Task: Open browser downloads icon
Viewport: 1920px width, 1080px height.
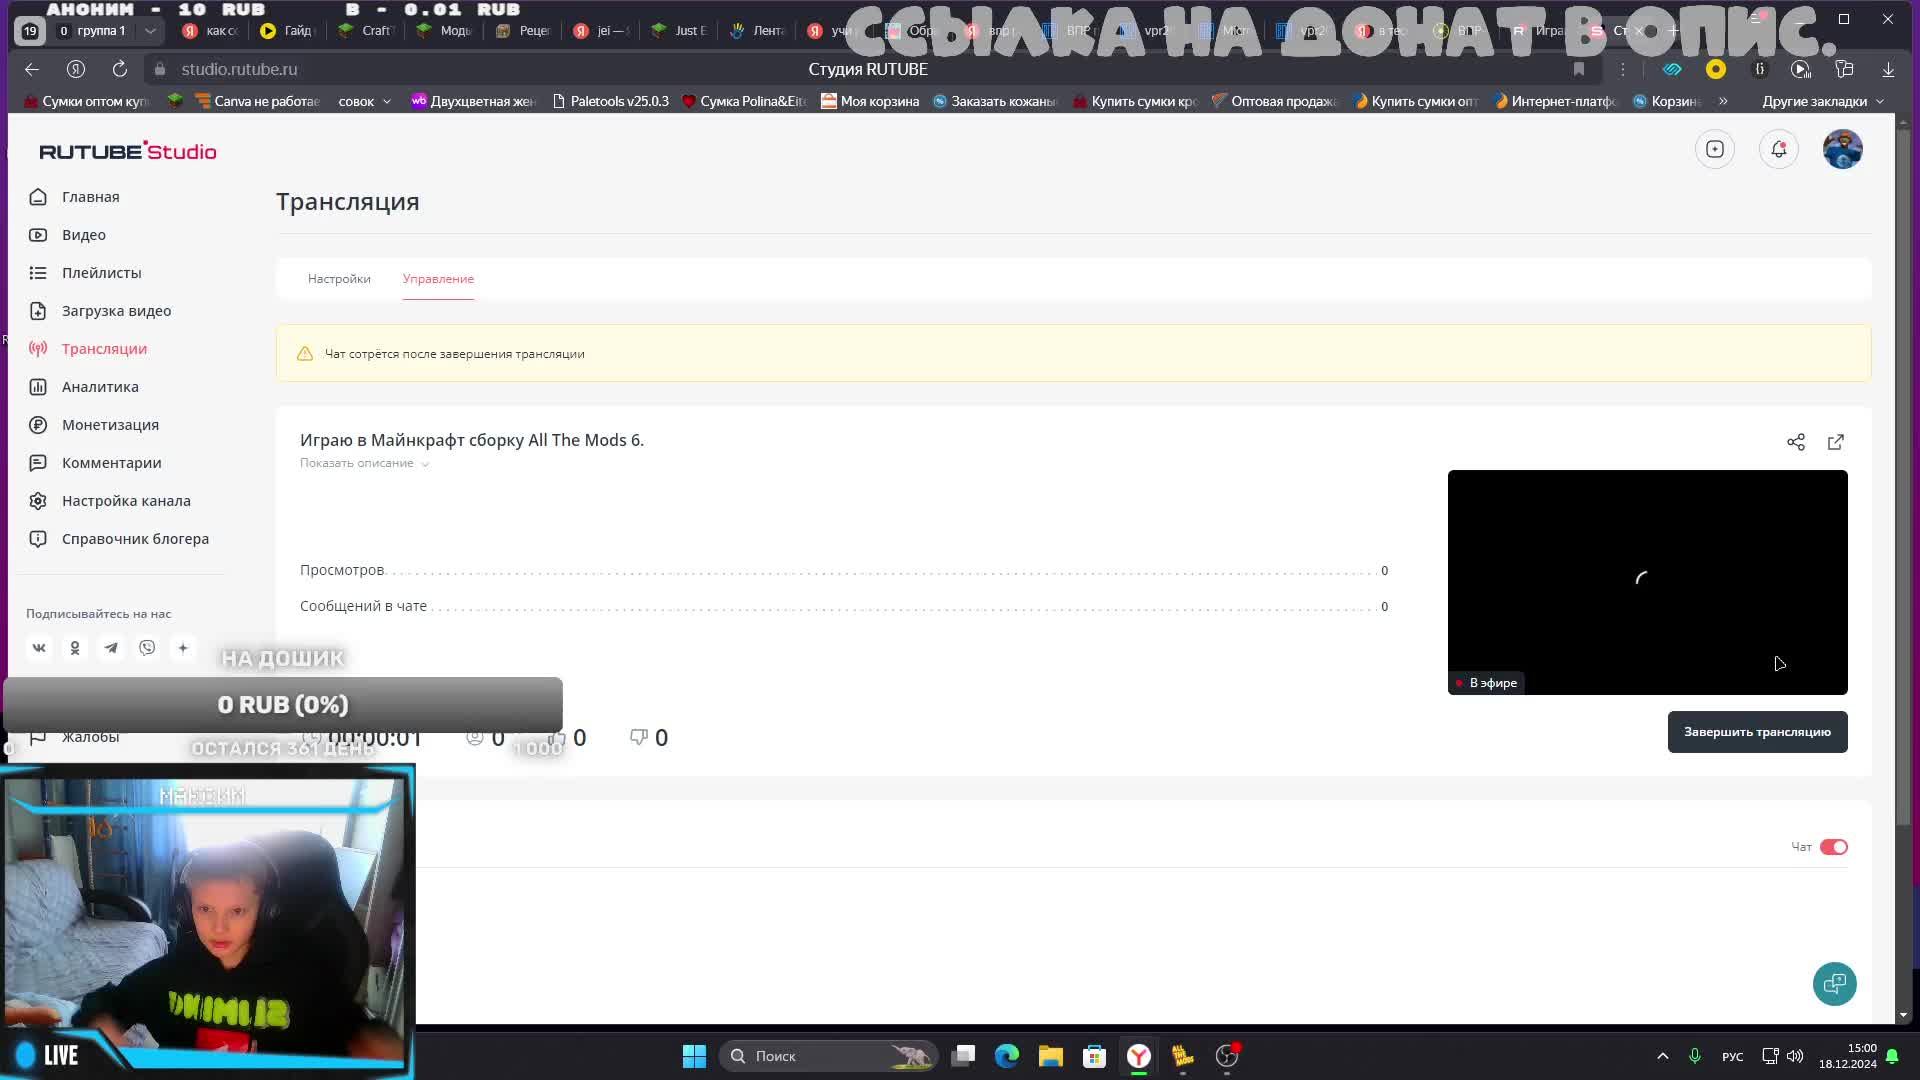Action: (x=1888, y=69)
